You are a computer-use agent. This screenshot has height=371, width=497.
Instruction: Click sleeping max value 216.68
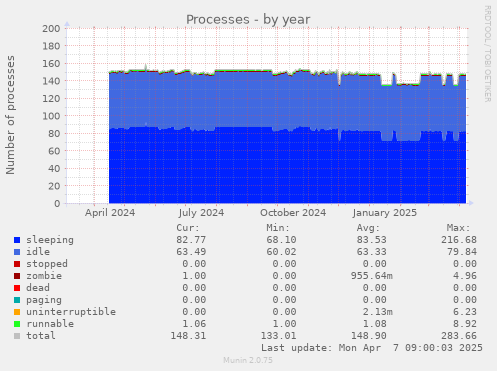(459, 240)
